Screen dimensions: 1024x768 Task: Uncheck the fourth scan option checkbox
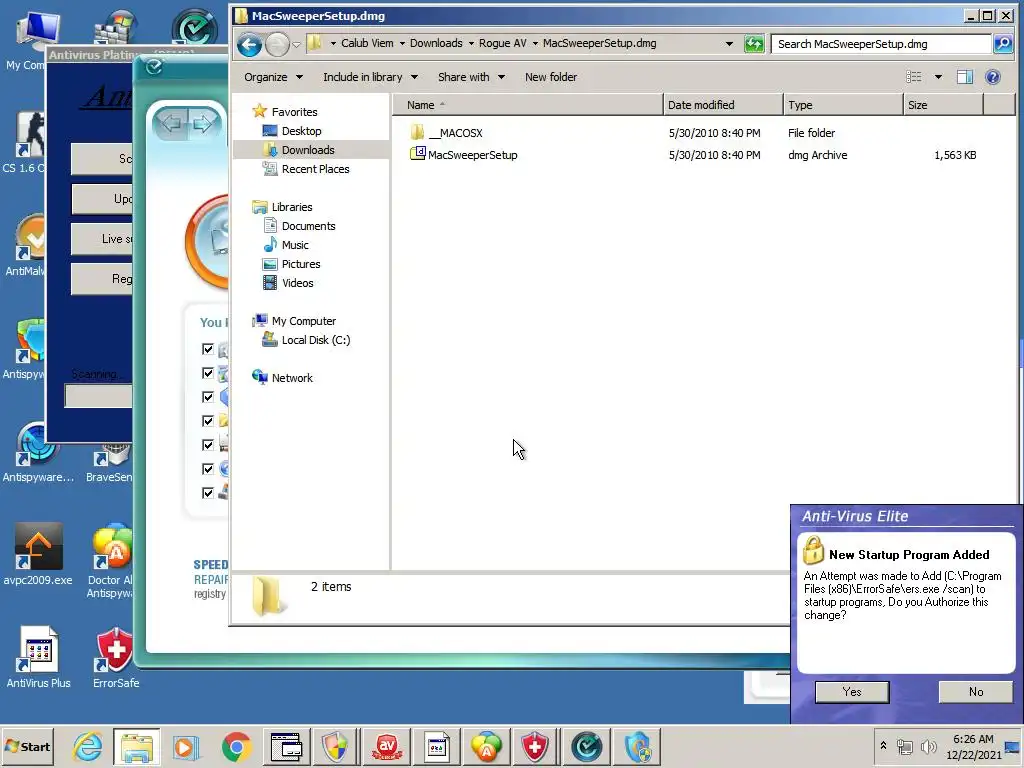tap(208, 421)
